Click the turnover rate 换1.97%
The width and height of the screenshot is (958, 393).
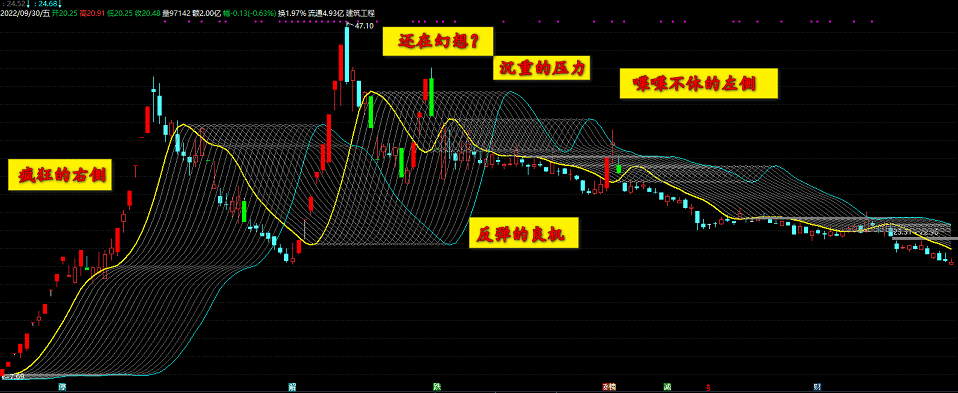pyautogui.click(x=293, y=12)
